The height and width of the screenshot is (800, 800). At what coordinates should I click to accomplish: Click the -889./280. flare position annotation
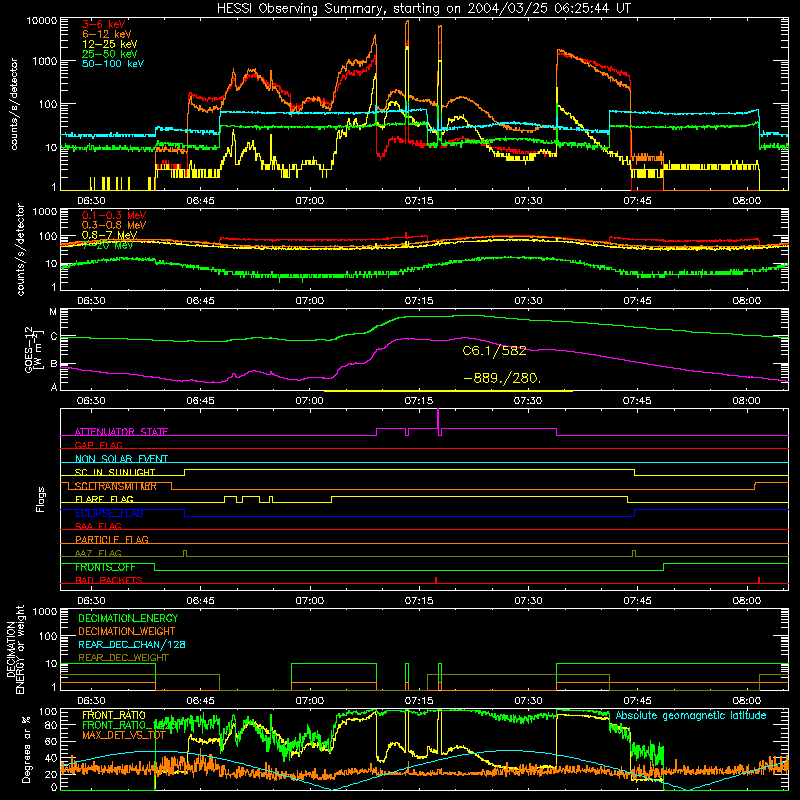tap(502, 378)
